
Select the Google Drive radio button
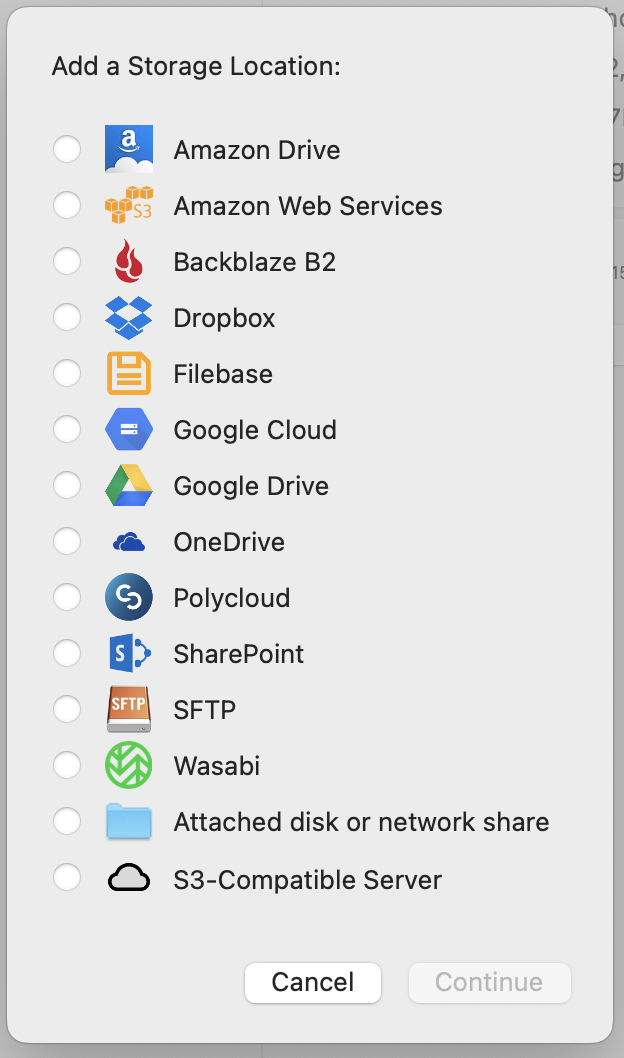click(67, 486)
